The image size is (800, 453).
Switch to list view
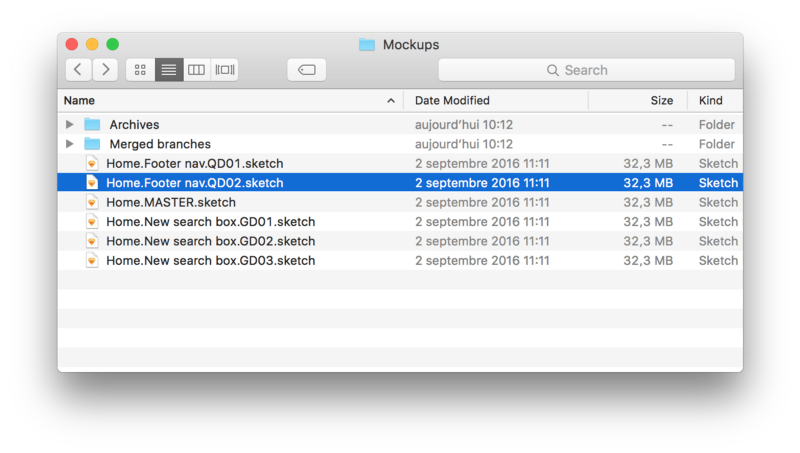[169, 69]
